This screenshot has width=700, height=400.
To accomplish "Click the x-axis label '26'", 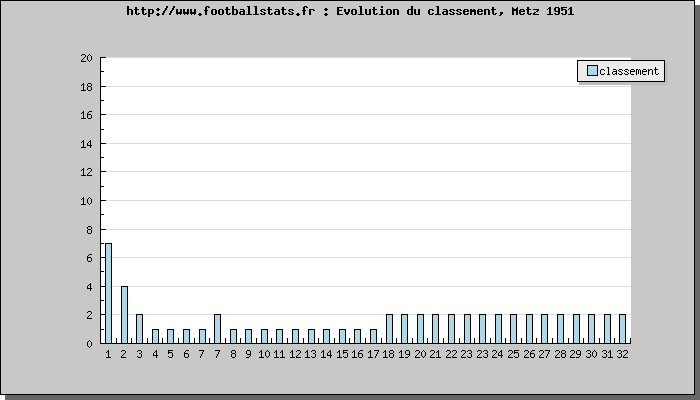I will [529, 354].
